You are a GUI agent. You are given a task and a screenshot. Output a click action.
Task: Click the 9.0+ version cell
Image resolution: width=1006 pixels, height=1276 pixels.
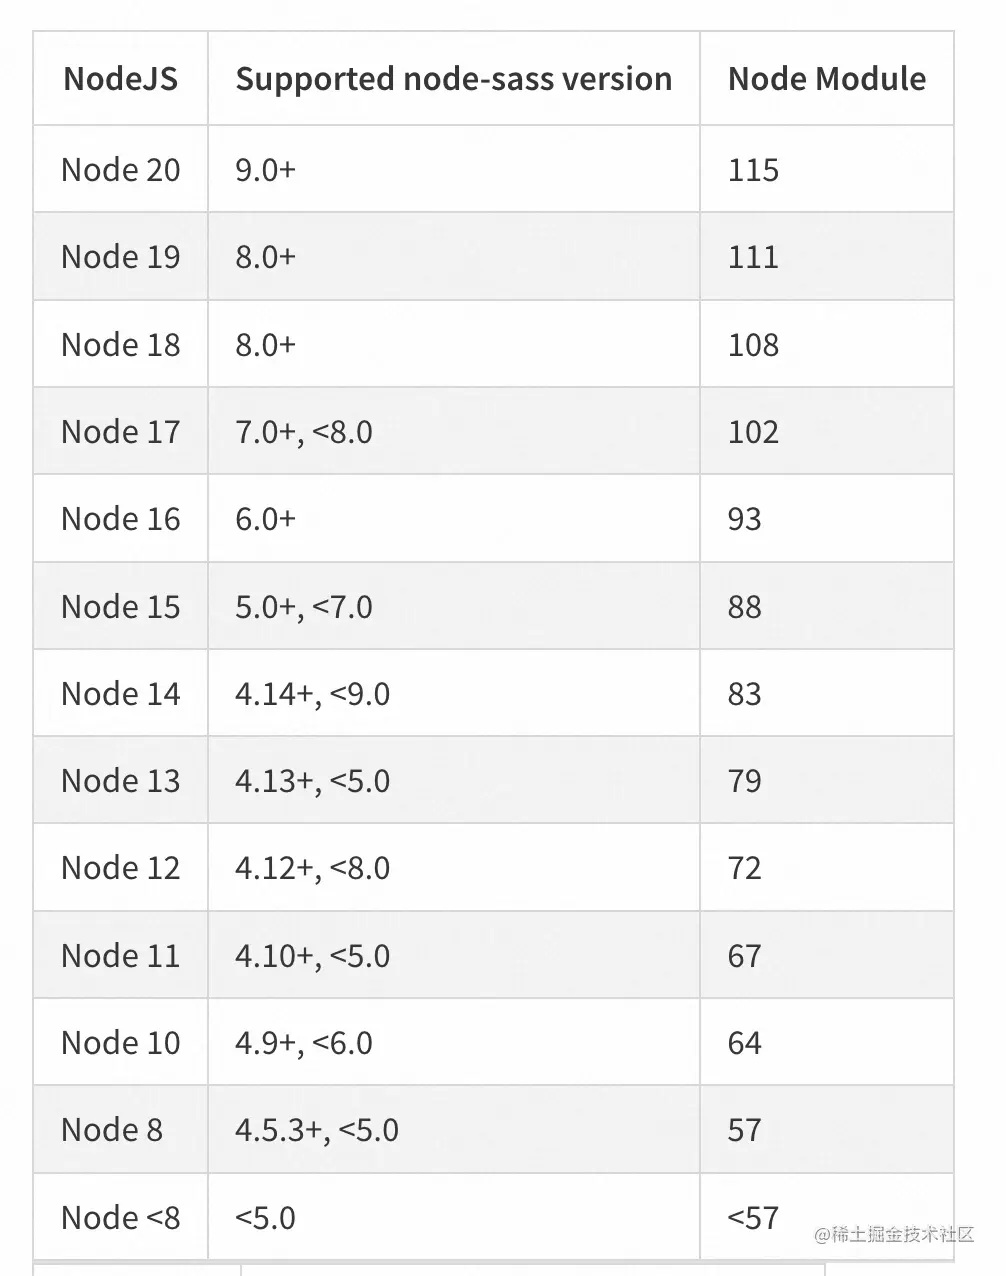[x=266, y=170]
